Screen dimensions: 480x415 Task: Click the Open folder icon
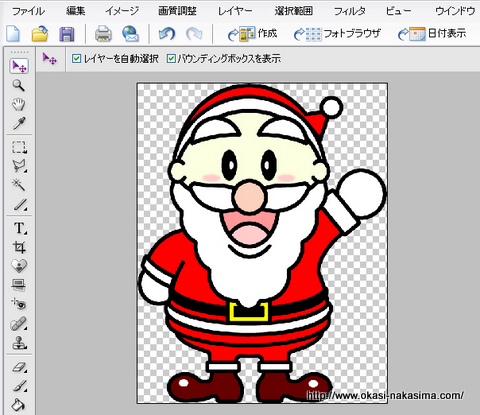40,34
